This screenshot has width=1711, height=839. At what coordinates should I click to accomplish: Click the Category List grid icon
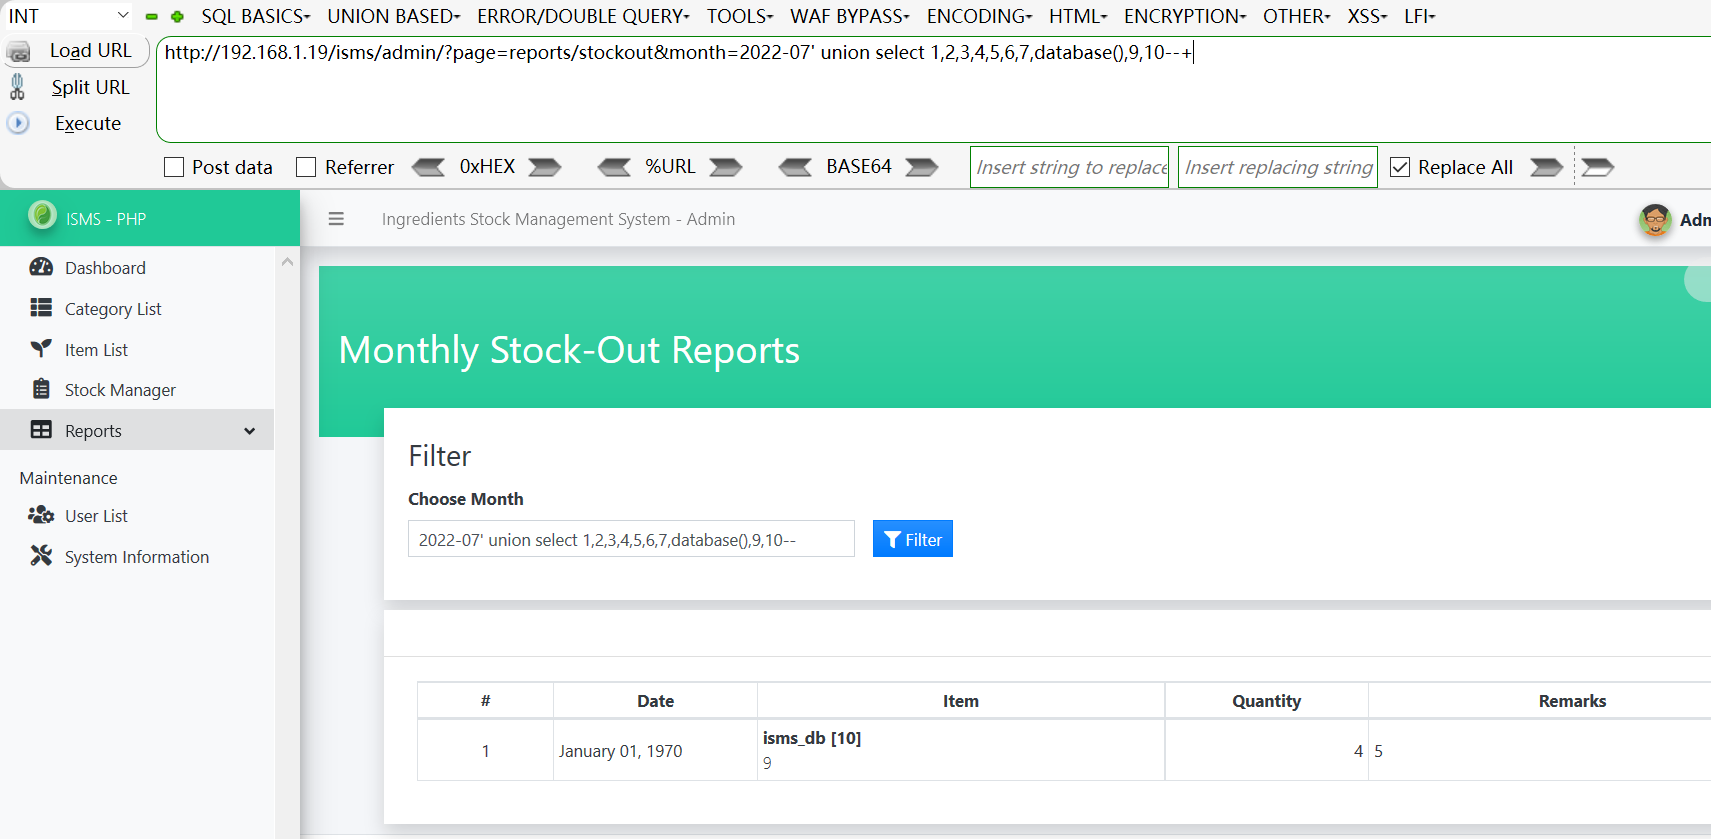coord(41,308)
